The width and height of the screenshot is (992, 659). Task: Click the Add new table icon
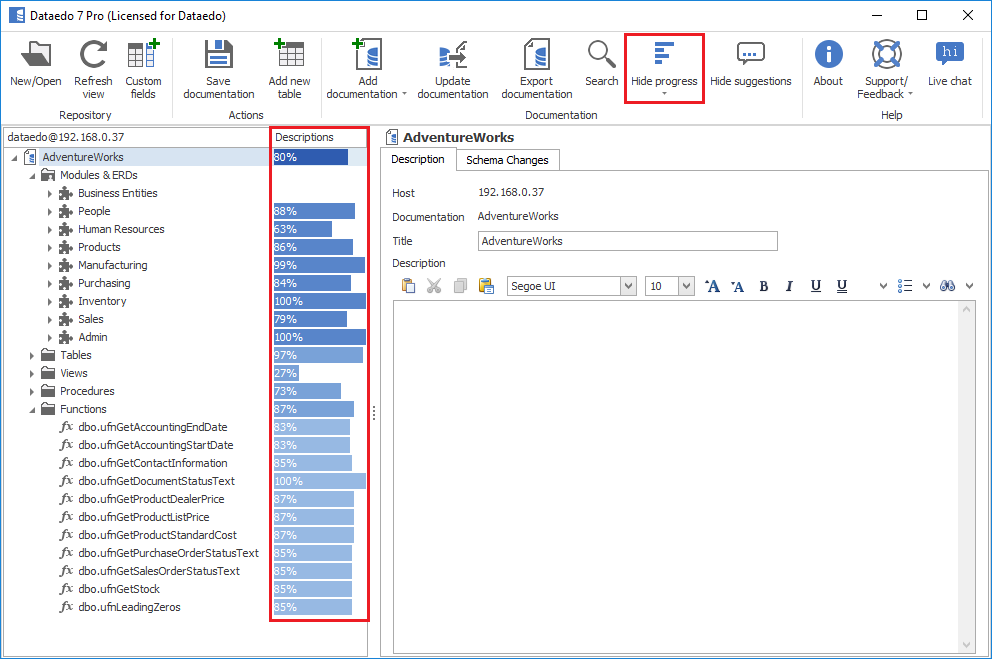tap(289, 57)
